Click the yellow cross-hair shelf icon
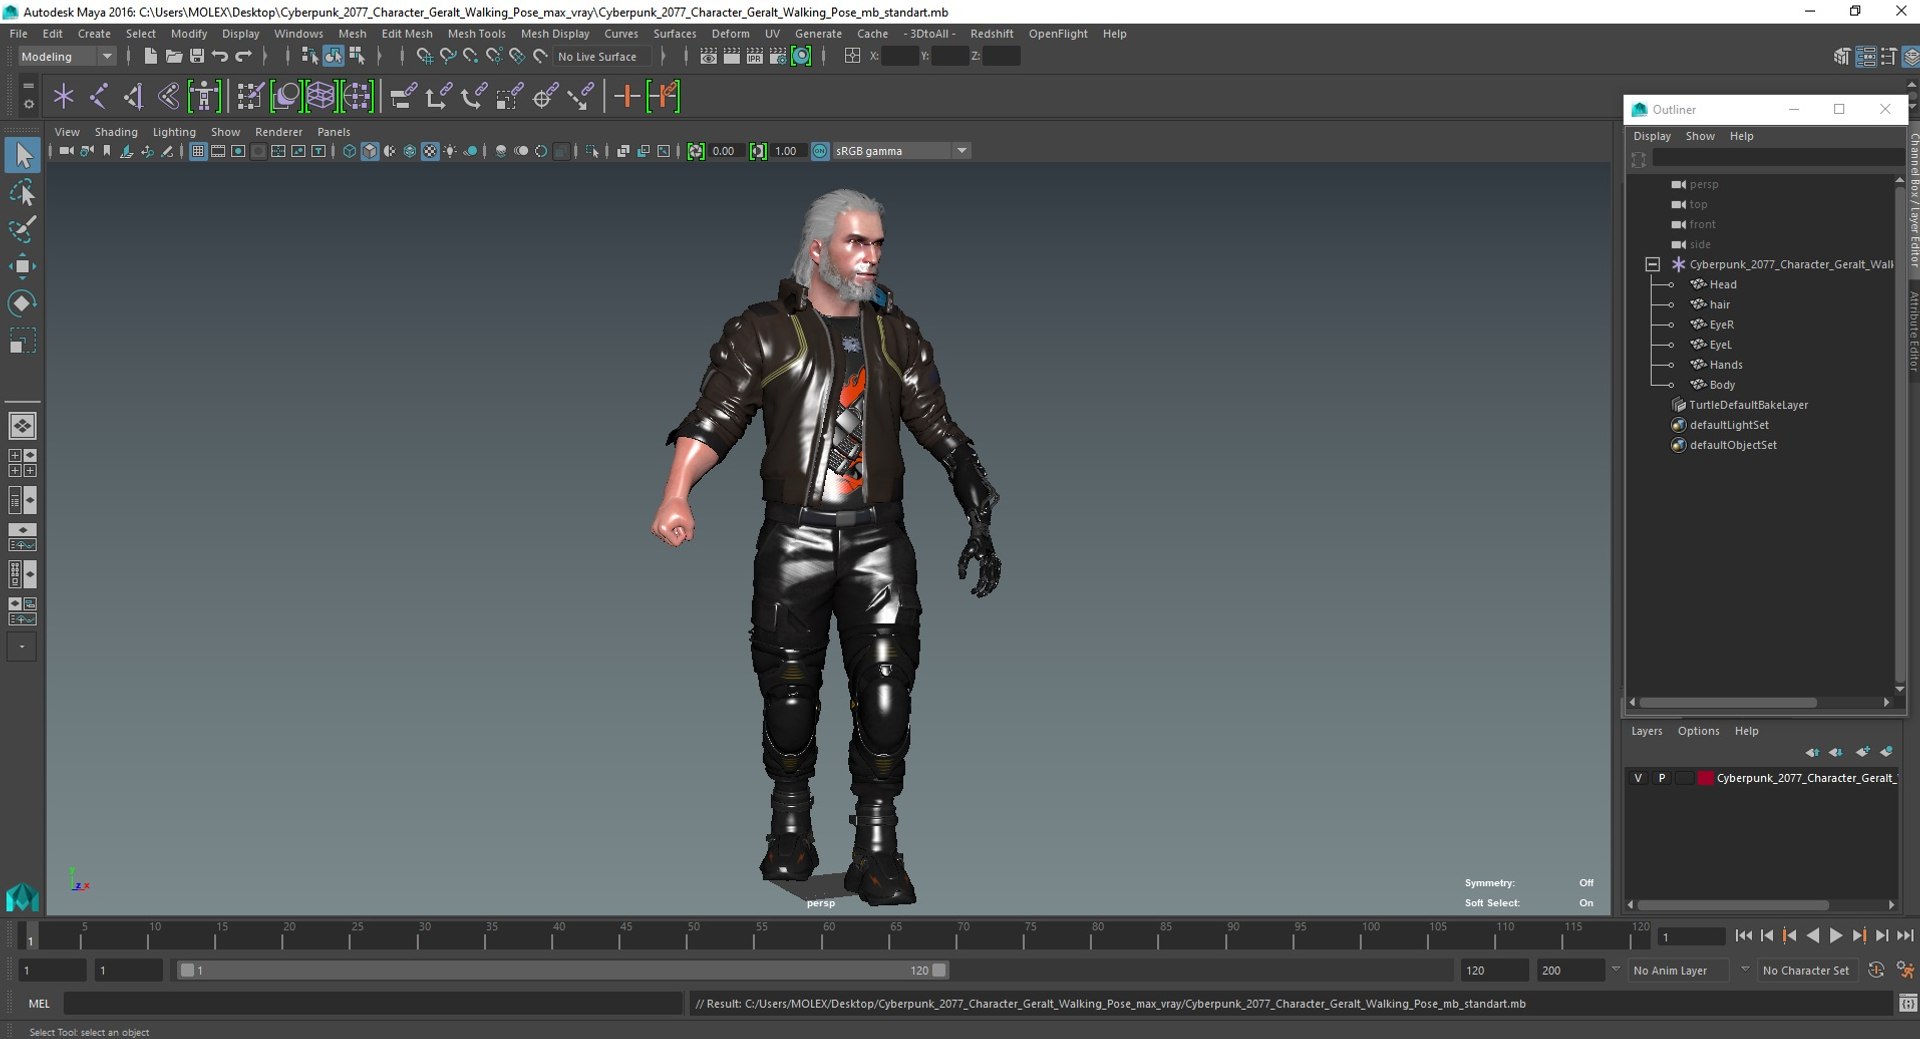Viewport: 1920px width, 1039px height. click(x=627, y=96)
